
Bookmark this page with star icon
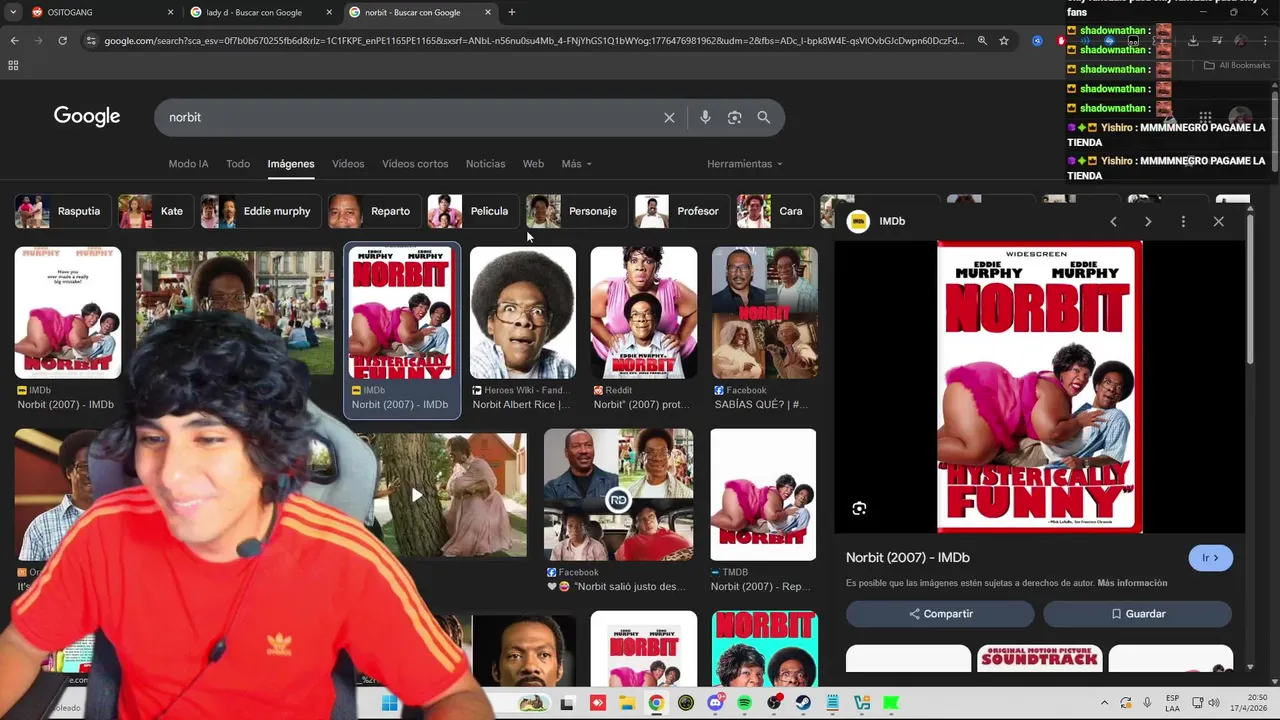click(1004, 41)
